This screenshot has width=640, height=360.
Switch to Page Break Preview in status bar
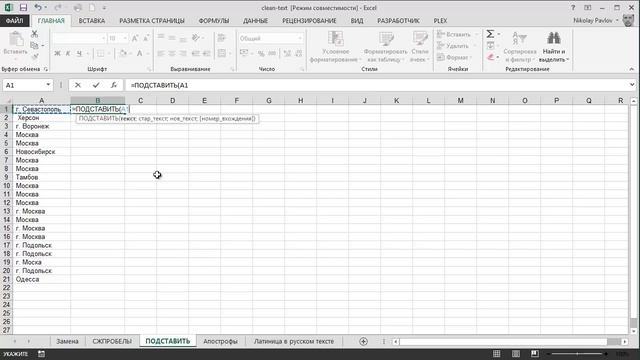click(535, 354)
